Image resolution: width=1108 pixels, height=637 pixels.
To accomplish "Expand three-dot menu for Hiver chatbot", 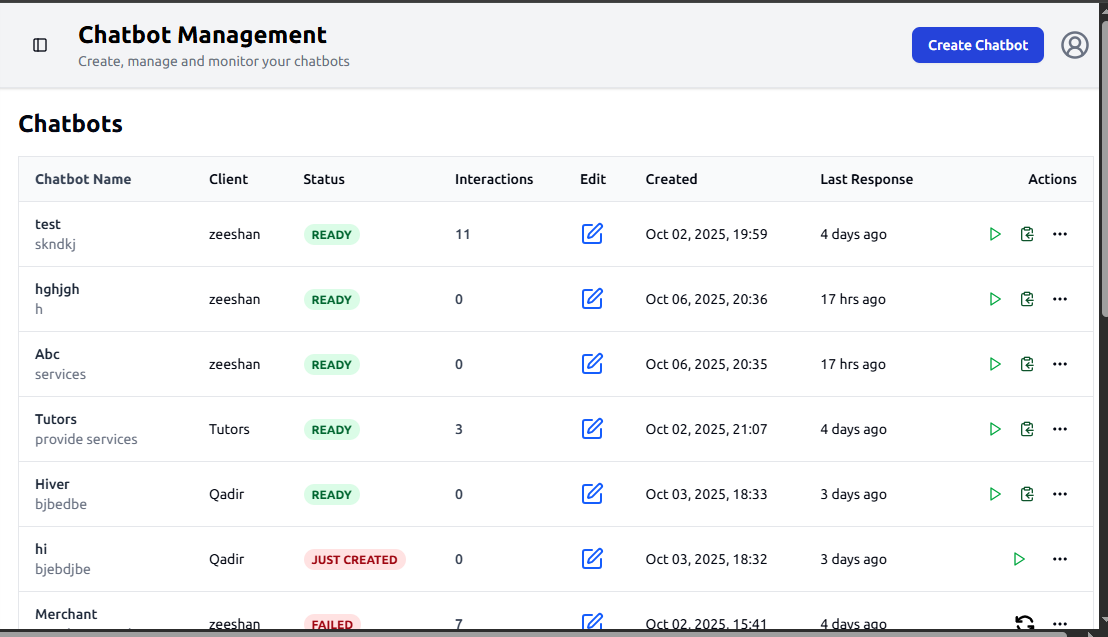I will tap(1060, 494).
